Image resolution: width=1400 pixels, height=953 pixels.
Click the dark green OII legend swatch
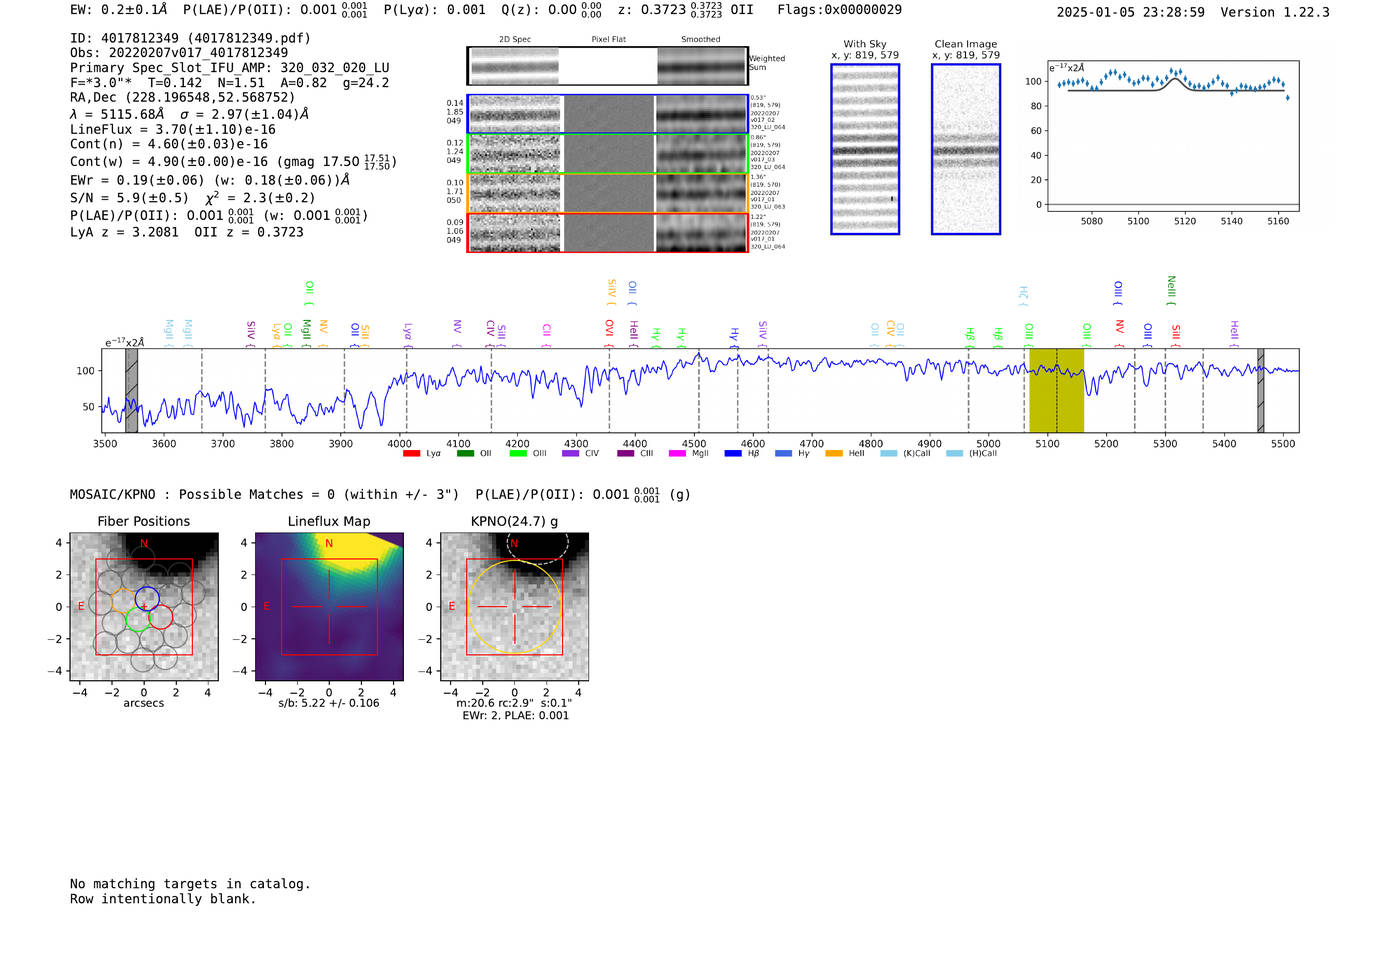pos(465,454)
